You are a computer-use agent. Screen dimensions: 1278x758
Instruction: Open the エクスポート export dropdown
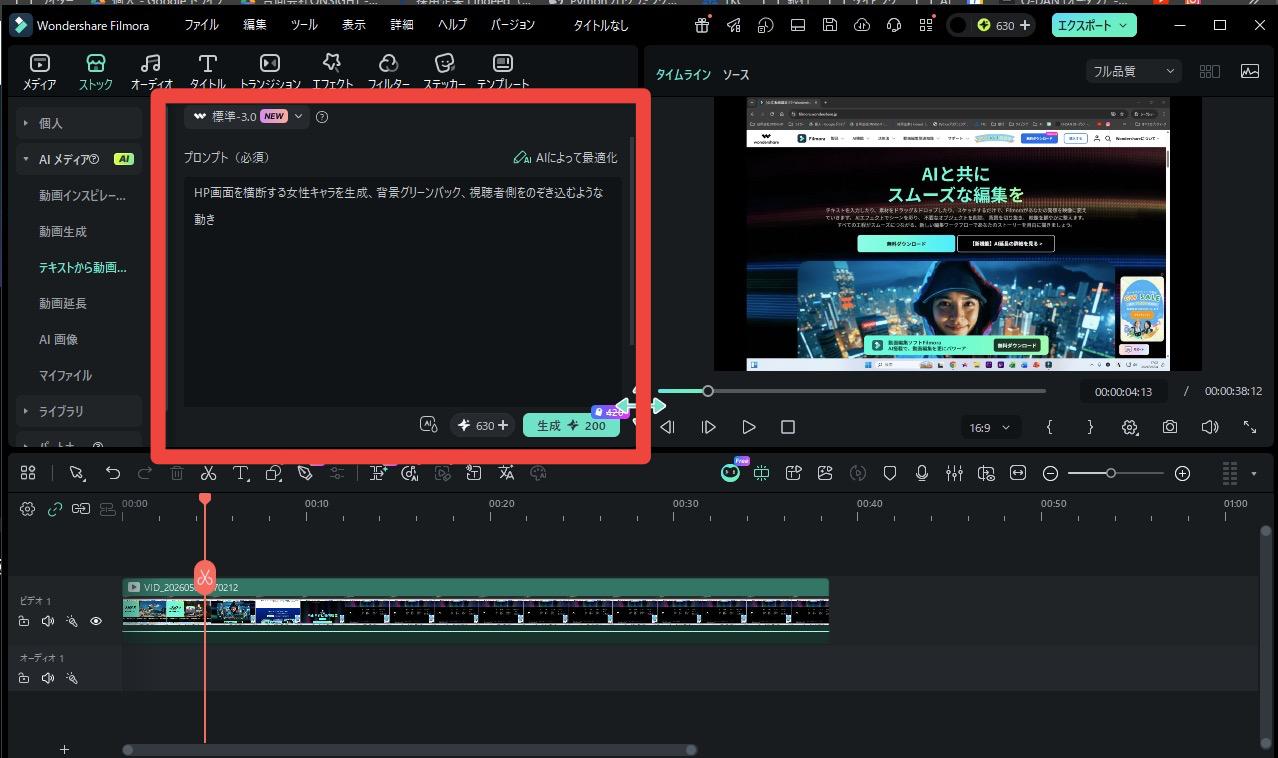point(1094,25)
